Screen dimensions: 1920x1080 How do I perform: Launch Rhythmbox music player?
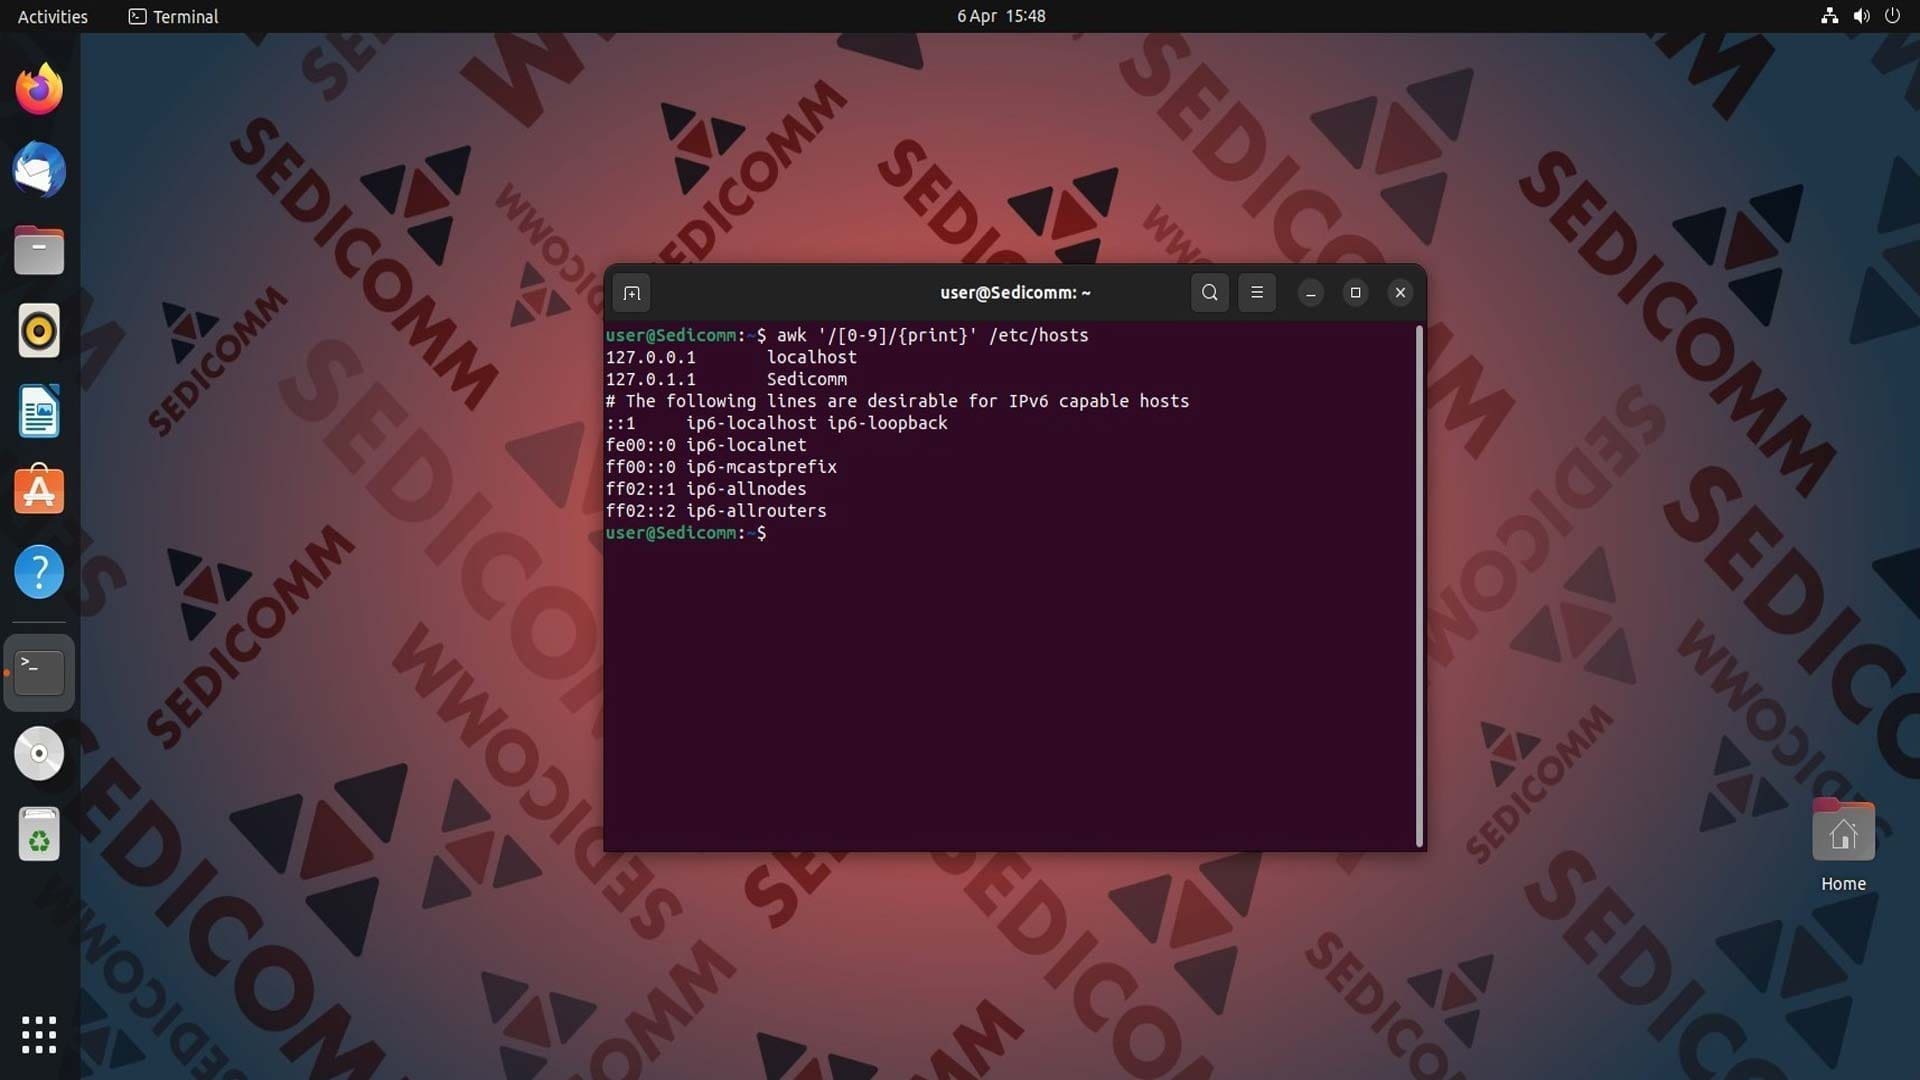tap(39, 331)
